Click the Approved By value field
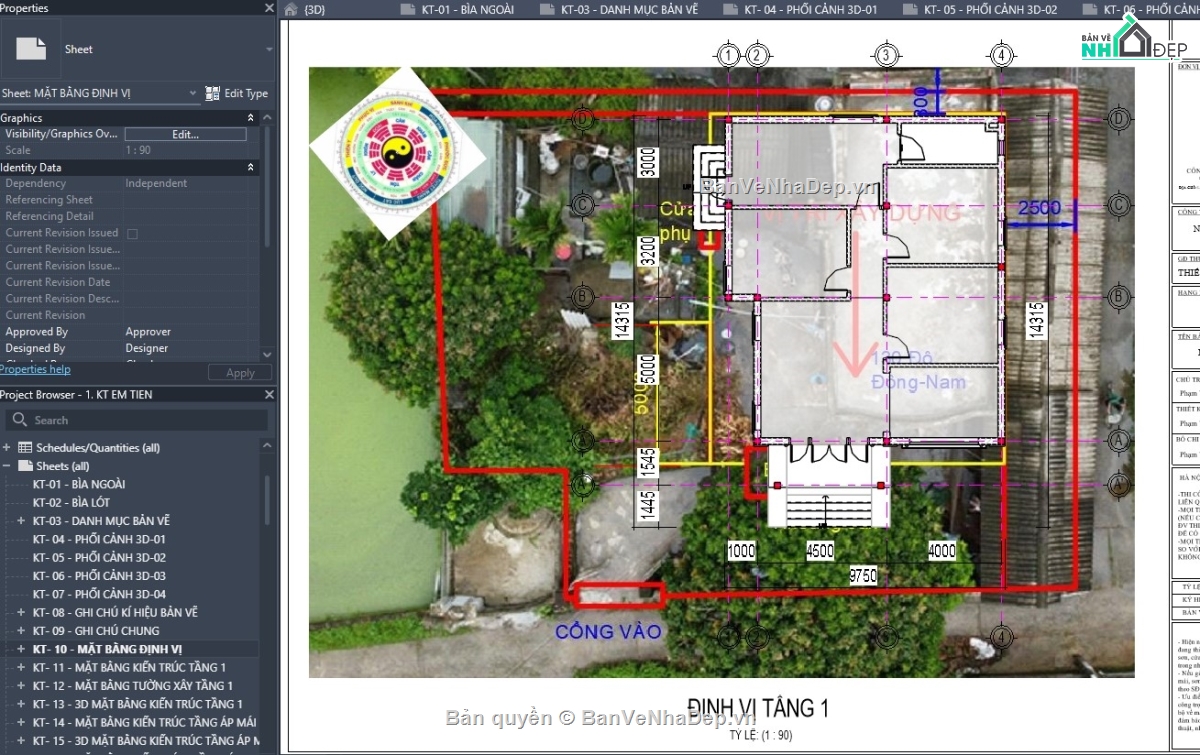 (190, 332)
